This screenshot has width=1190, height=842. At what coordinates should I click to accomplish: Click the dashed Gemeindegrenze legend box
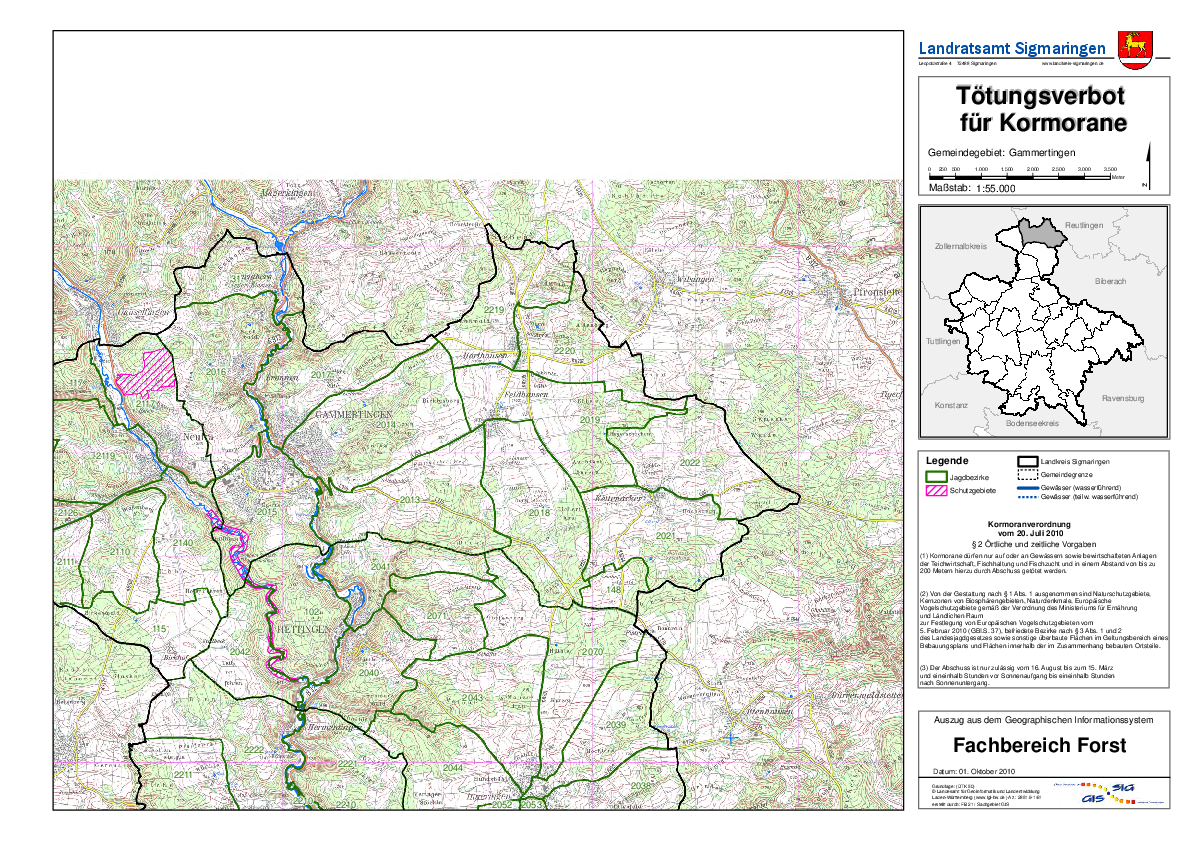pyautogui.click(x=1027, y=475)
